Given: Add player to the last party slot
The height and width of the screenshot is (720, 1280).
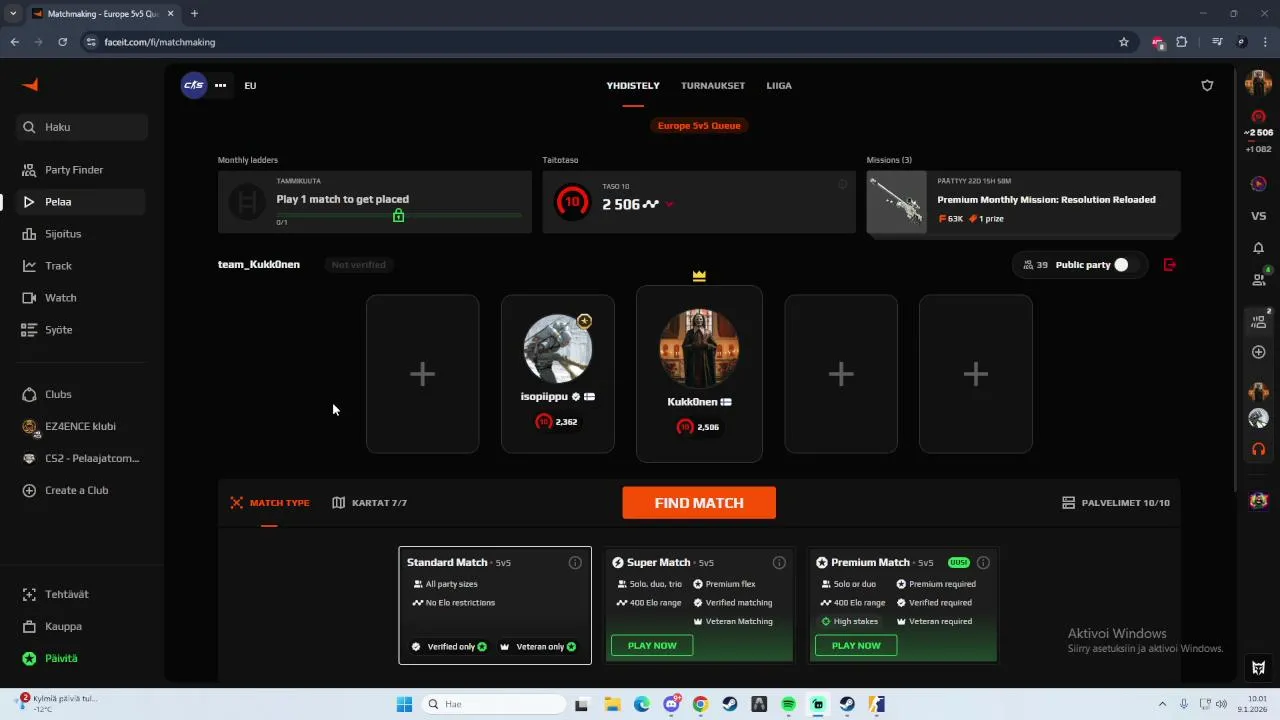Looking at the screenshot, I should (976, 374).
